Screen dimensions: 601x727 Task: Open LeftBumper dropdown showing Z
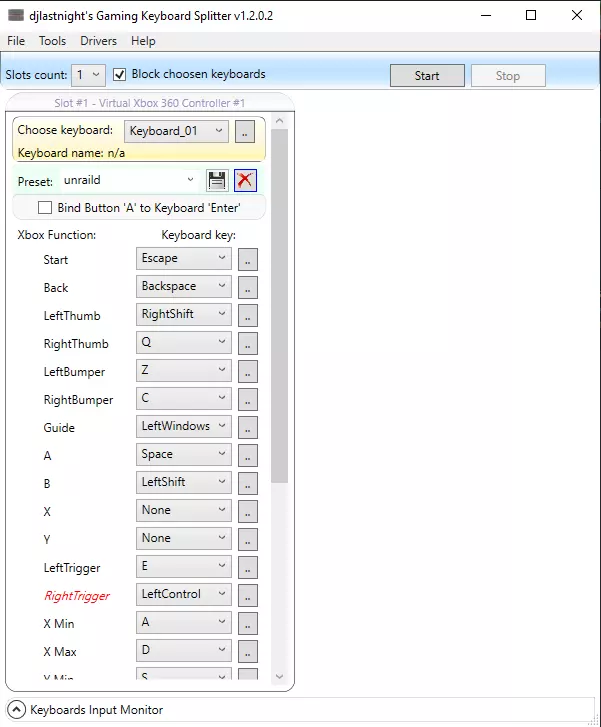click(184, 370)
